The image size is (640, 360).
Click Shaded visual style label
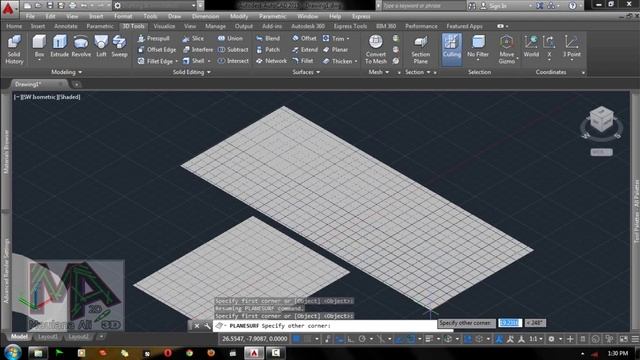(x=69, y=97)
